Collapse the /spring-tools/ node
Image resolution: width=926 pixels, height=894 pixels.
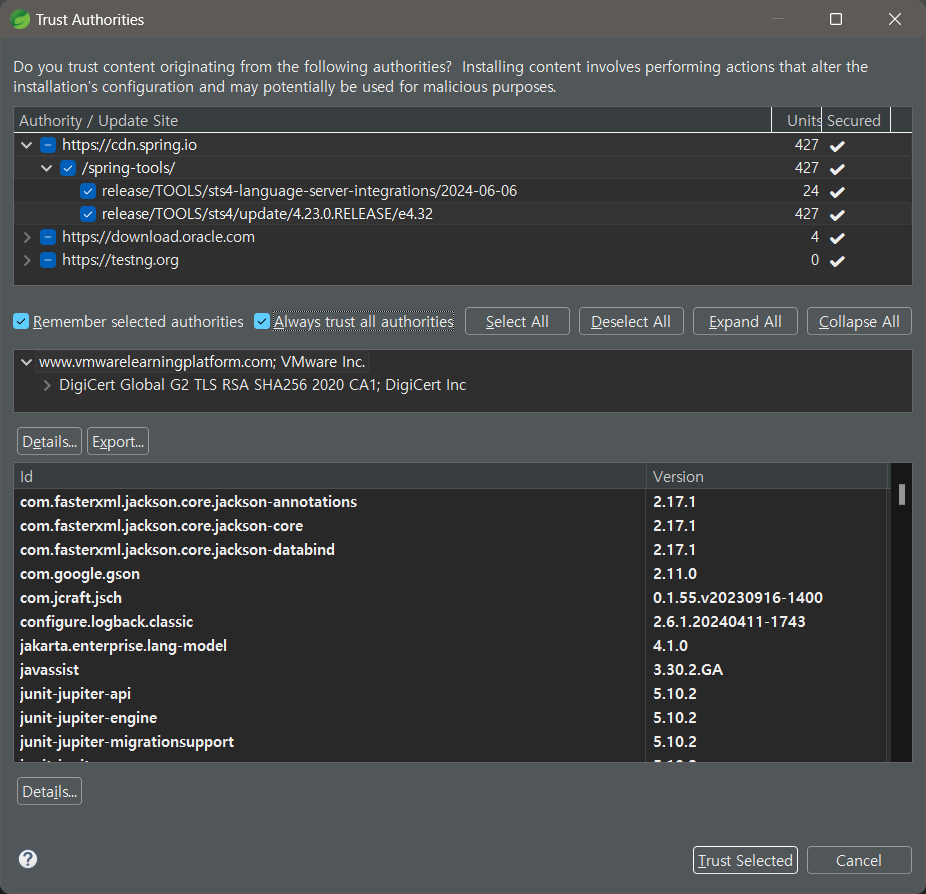click(x=47, y=168)
